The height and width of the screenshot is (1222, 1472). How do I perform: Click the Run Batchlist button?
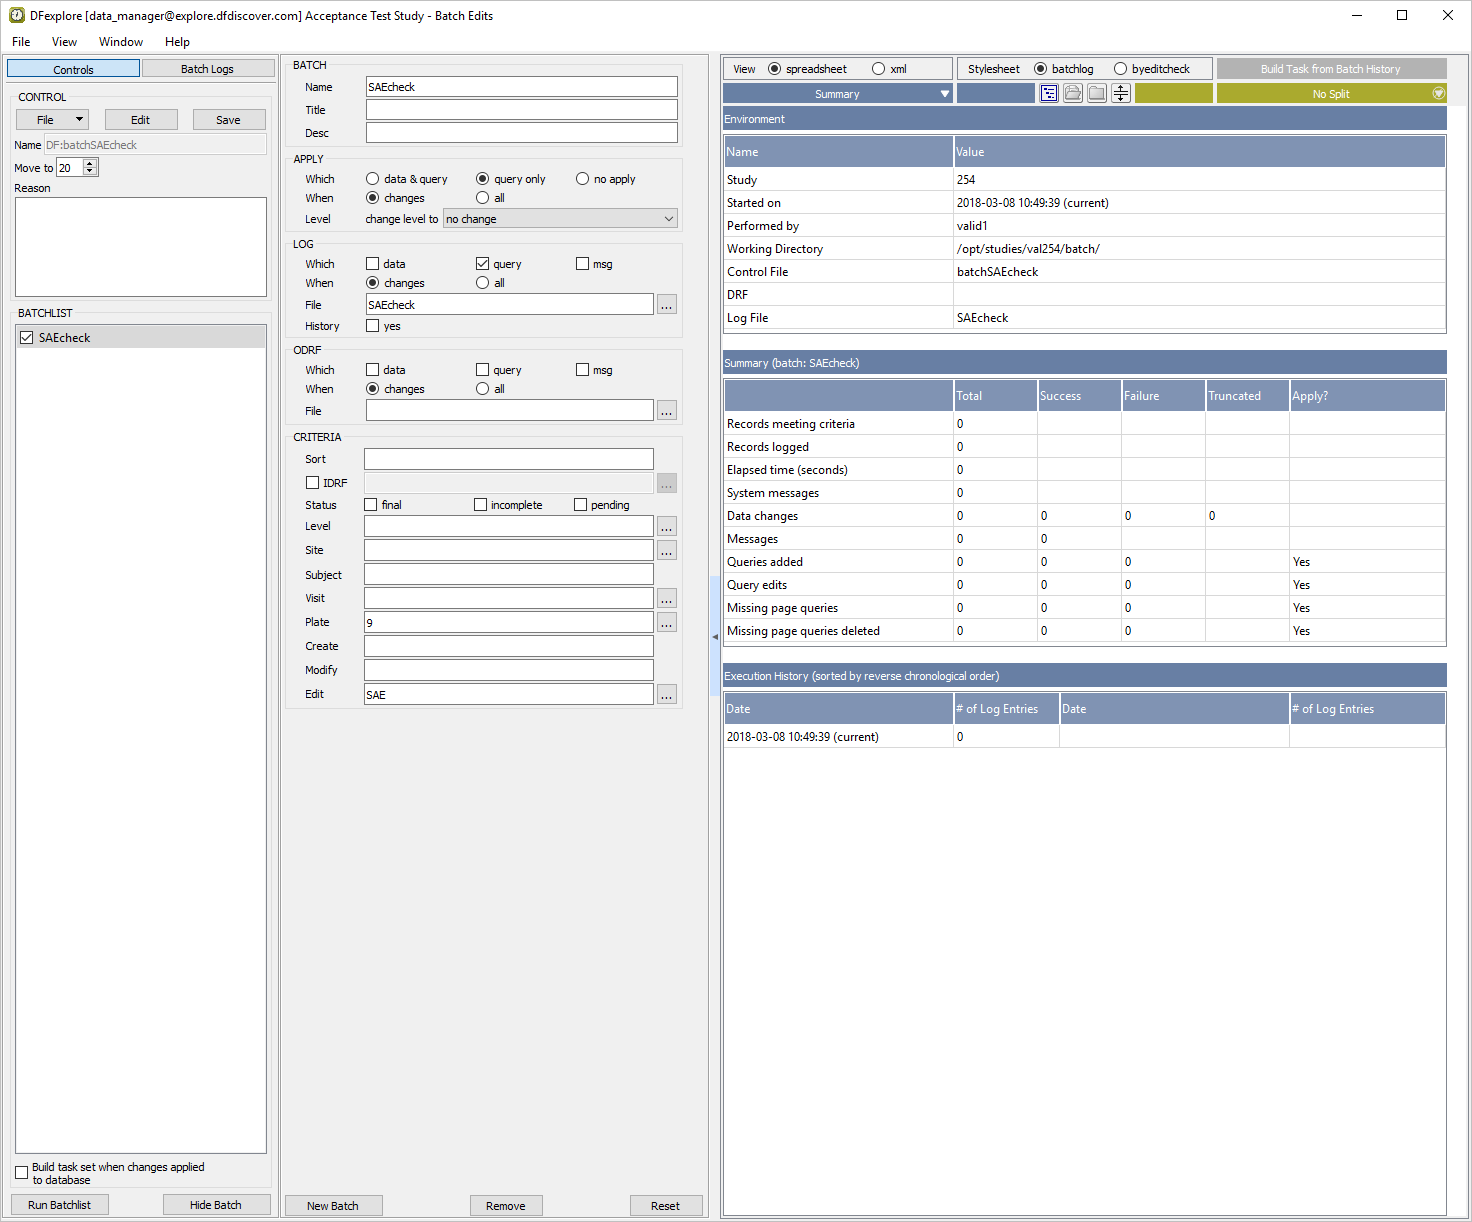(60, 1205)
